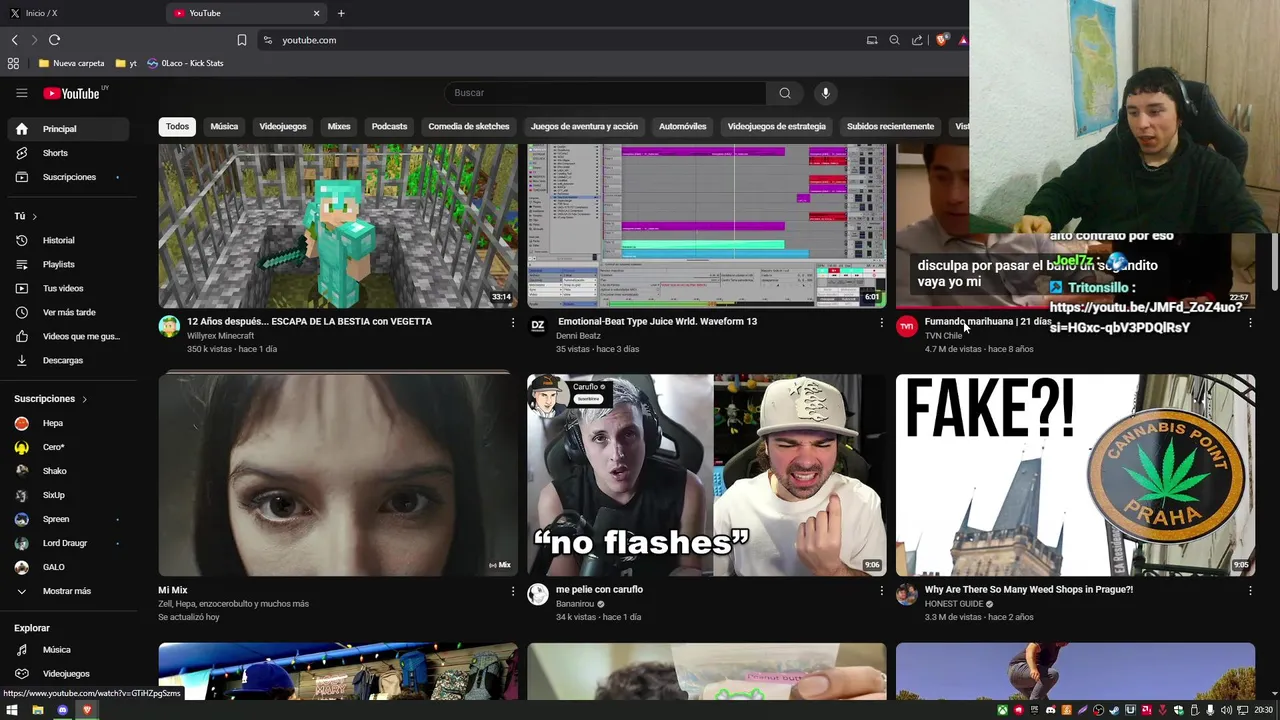Close the YouTube browser tab

coord(317,13)
